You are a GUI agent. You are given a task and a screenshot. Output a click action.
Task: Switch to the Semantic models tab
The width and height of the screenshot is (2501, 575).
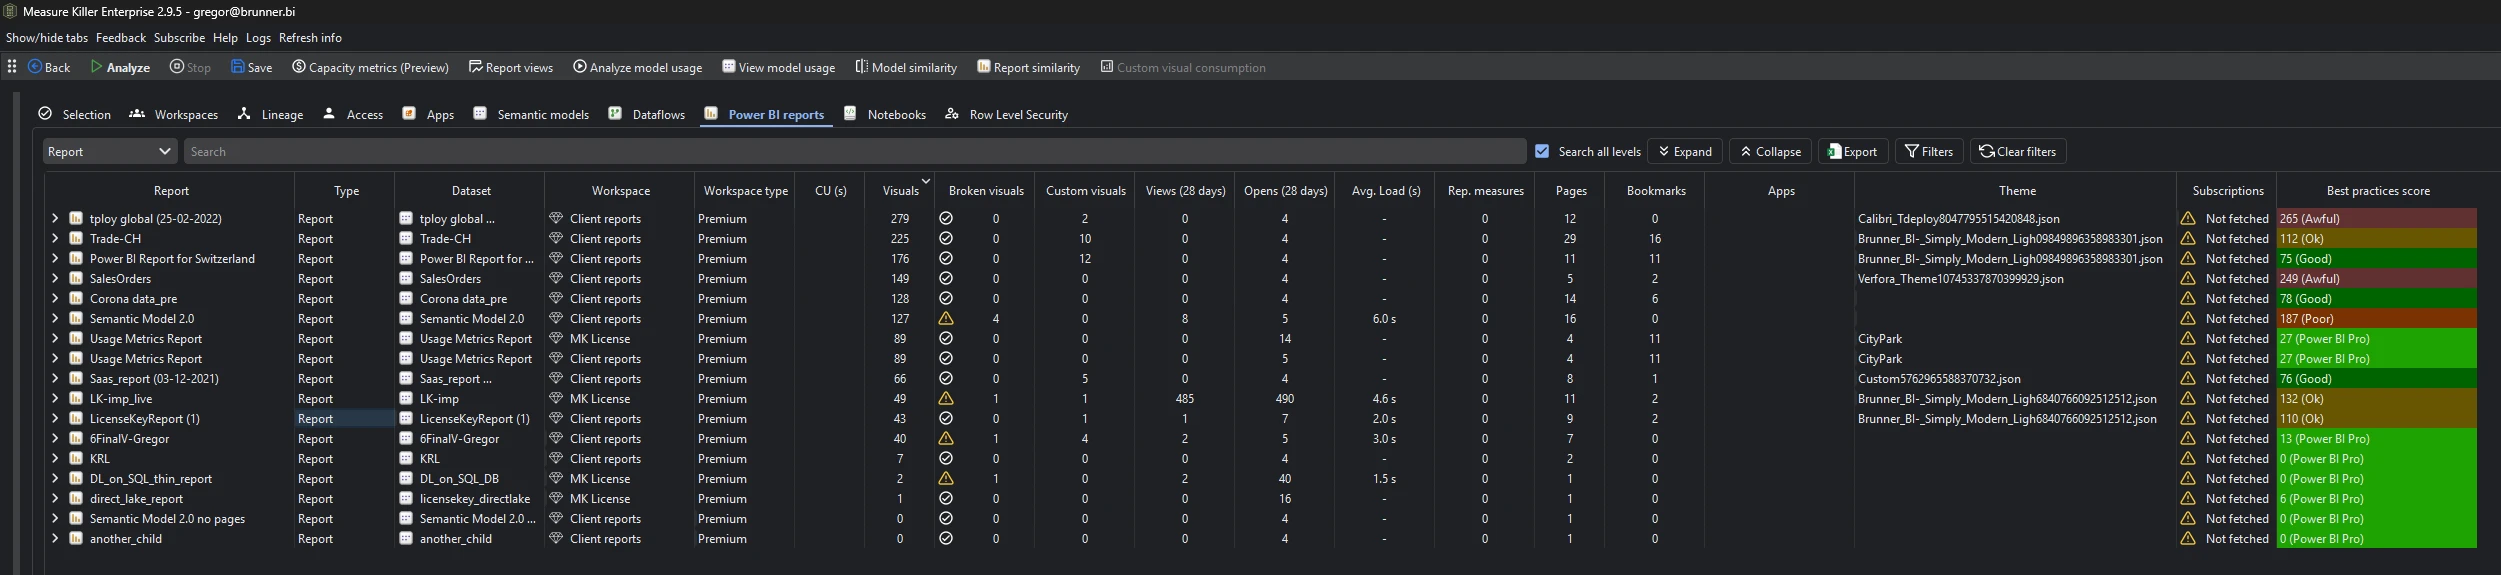coord(531,114)
